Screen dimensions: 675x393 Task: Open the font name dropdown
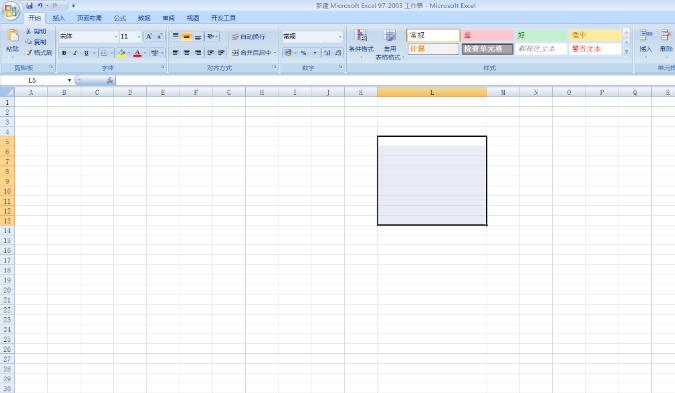pyautogui.click(x=115, y=37)
